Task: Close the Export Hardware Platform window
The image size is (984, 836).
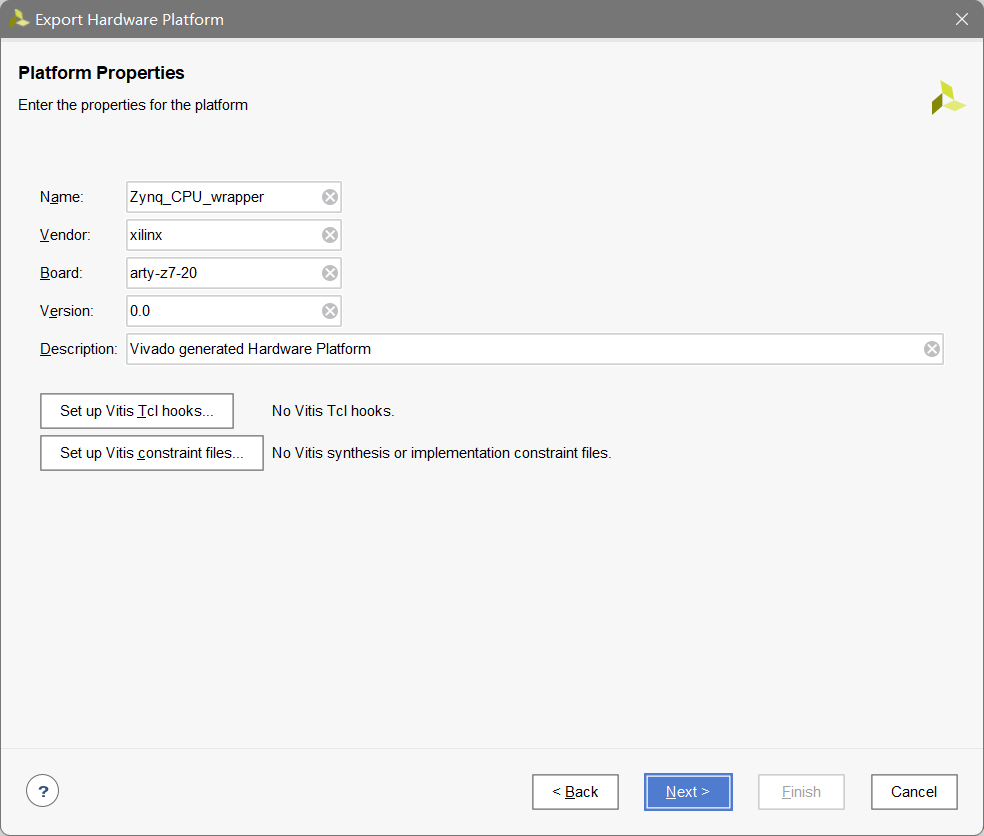Action: (x=961, y=18)
